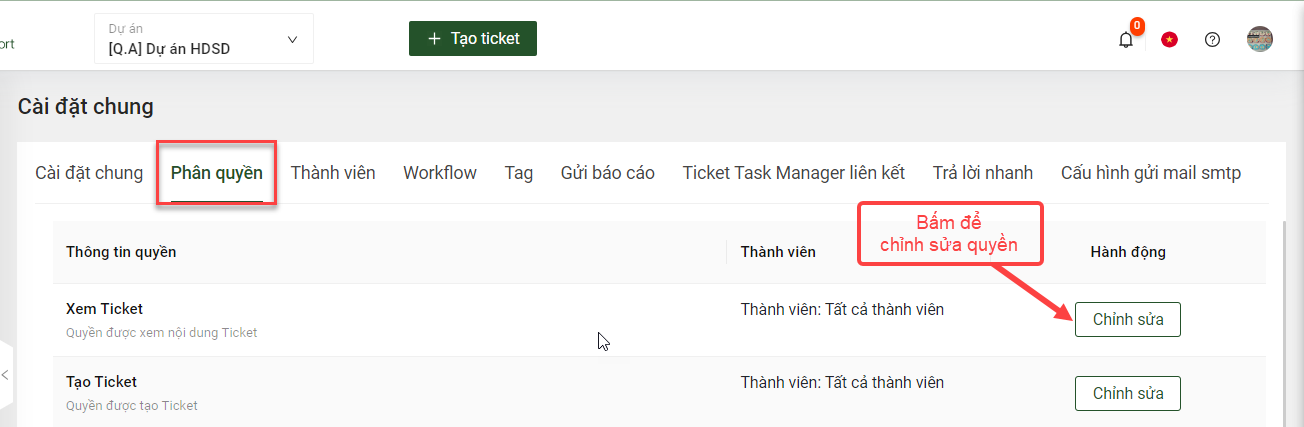The width and height of the screenshot is (1304, 427).
Task: Click the plus icon in Tạo ticket
Action: [x=434, y=39]
